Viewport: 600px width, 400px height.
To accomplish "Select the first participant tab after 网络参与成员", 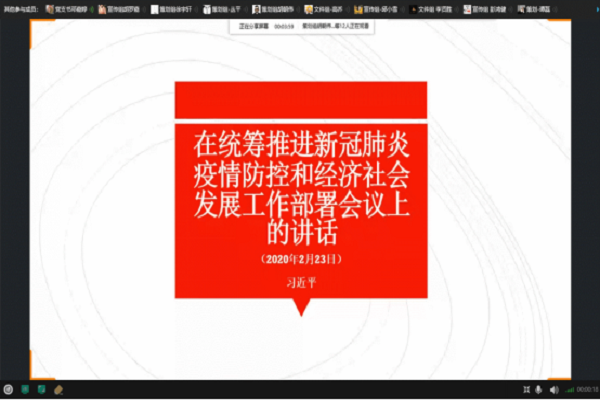I will 66,8.
